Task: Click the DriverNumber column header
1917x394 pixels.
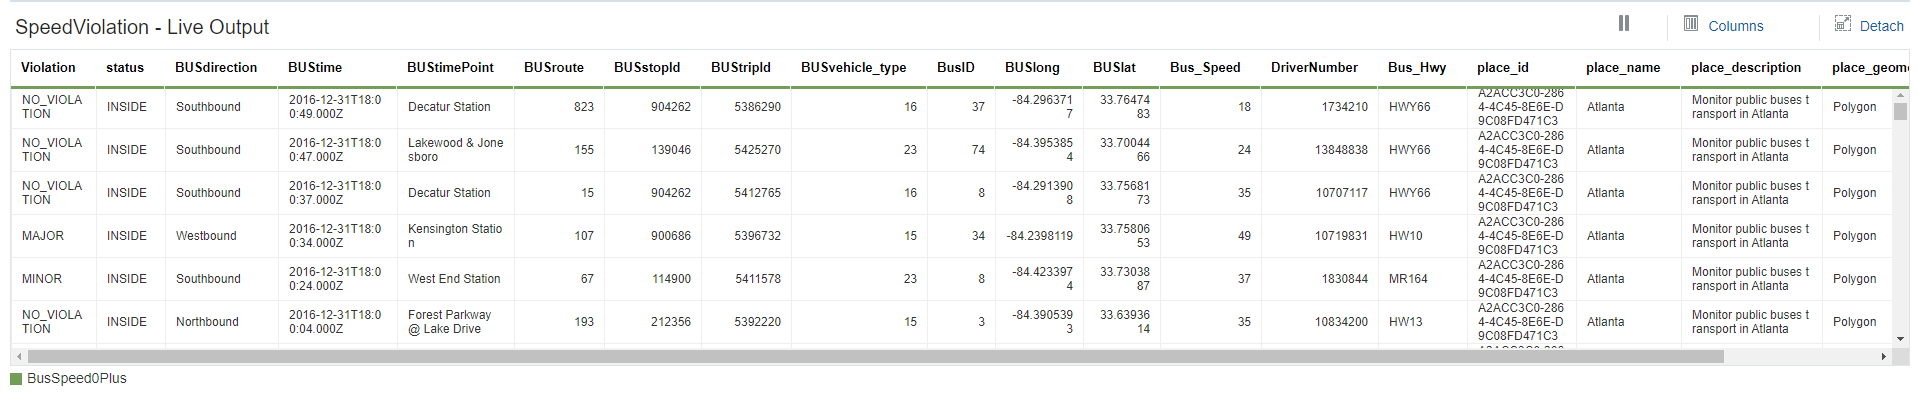Action: pyautogui.click(x=1314, y=67)
